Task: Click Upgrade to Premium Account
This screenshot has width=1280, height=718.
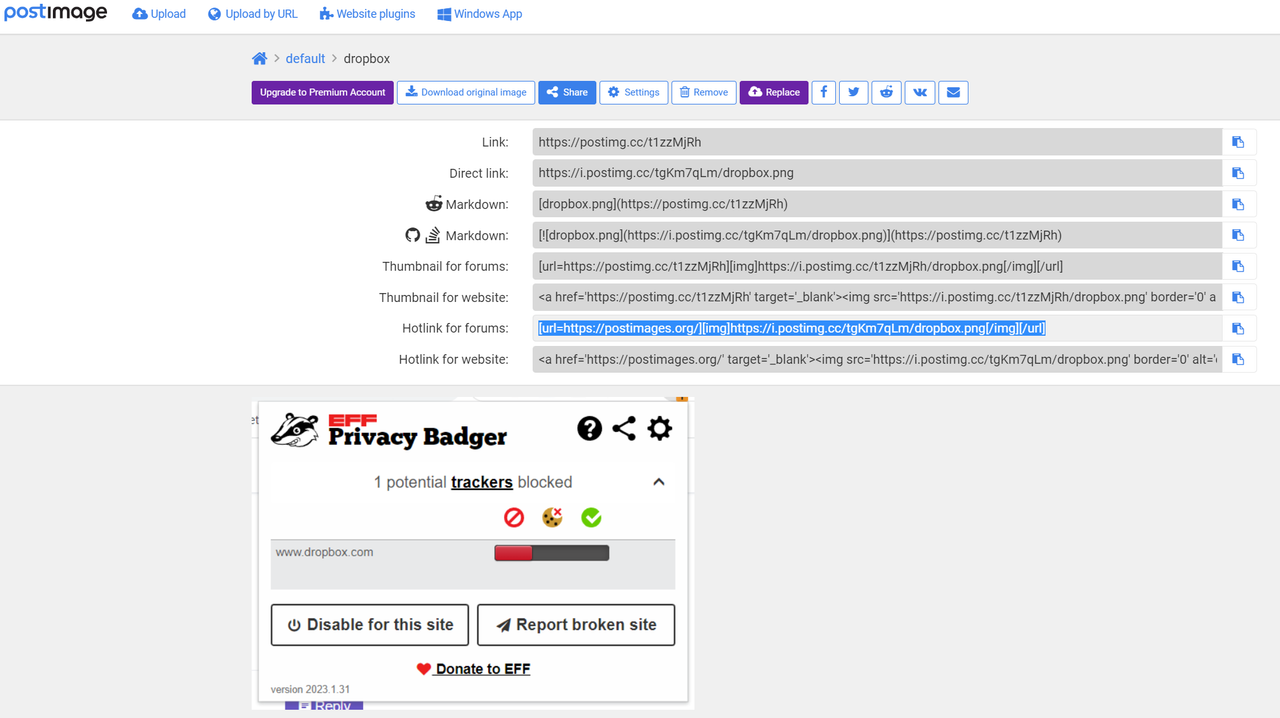Action: pyautogui.click(x=322, y=92)
